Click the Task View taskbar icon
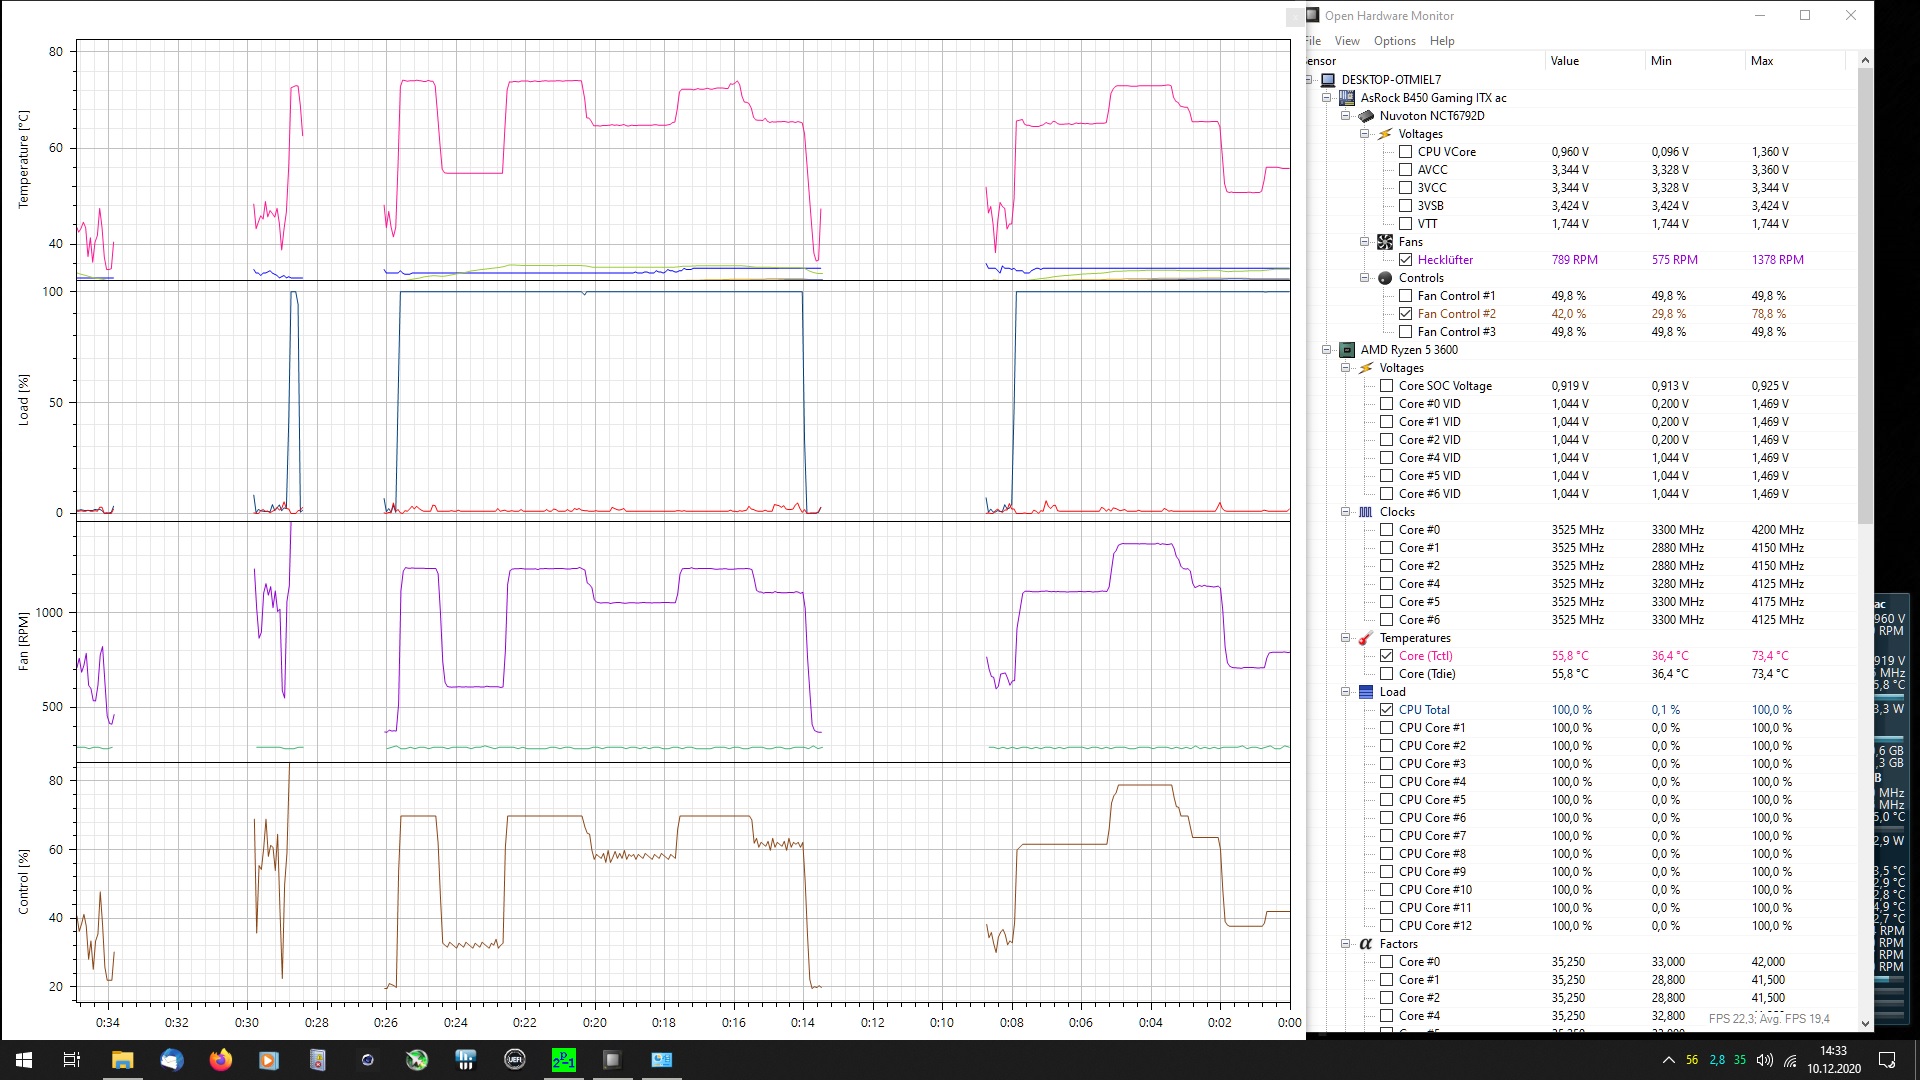 coord(72,1060)
